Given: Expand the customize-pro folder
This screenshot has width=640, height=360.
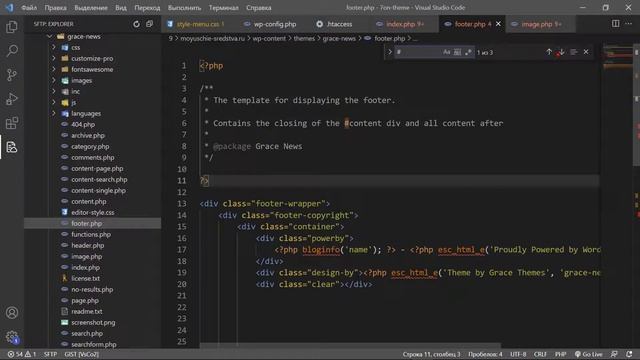Looking at the screenshot, I should point(53,58).
